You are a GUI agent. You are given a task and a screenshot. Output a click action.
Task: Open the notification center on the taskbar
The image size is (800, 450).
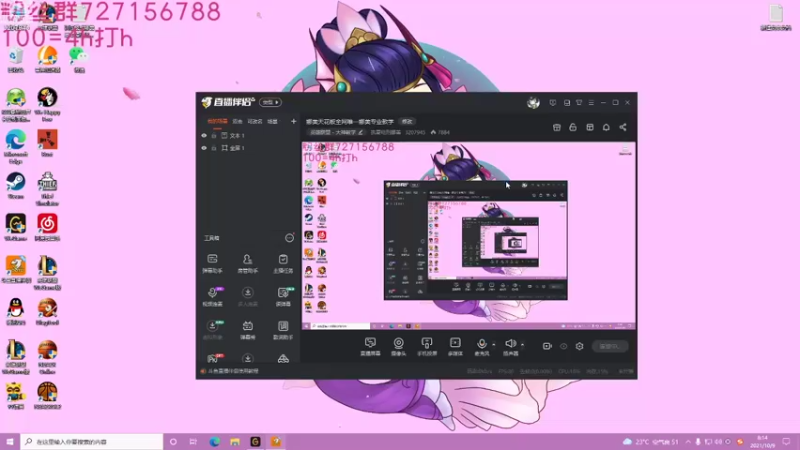pos(786,441)
